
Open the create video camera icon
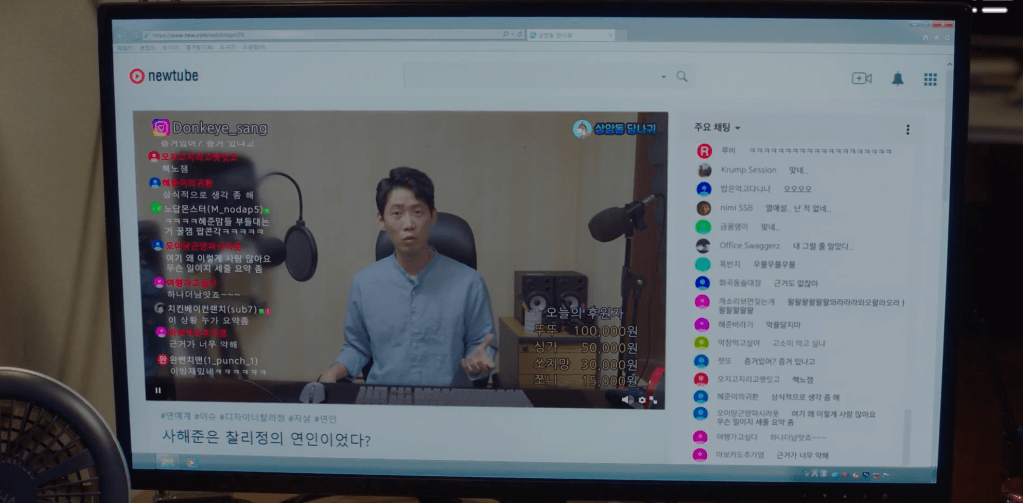pyautogui.click(x=861, y=79)
